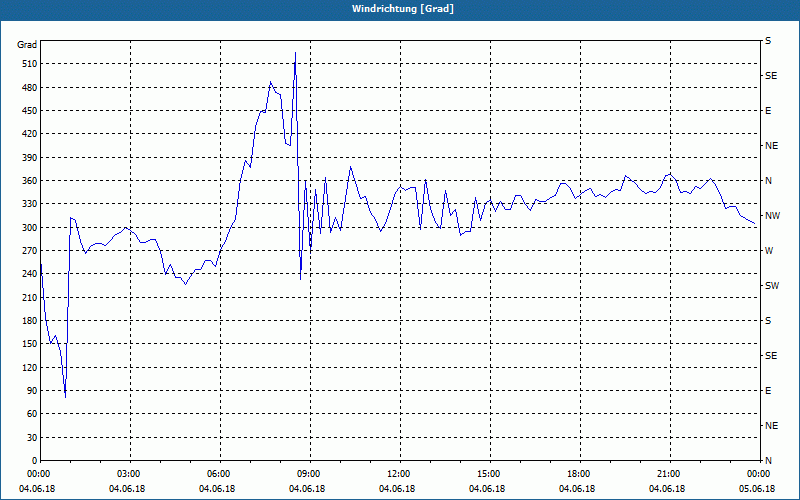Click the 06:00 time label
The height and width of the screenshot is (500, 800).
(217, 474)
